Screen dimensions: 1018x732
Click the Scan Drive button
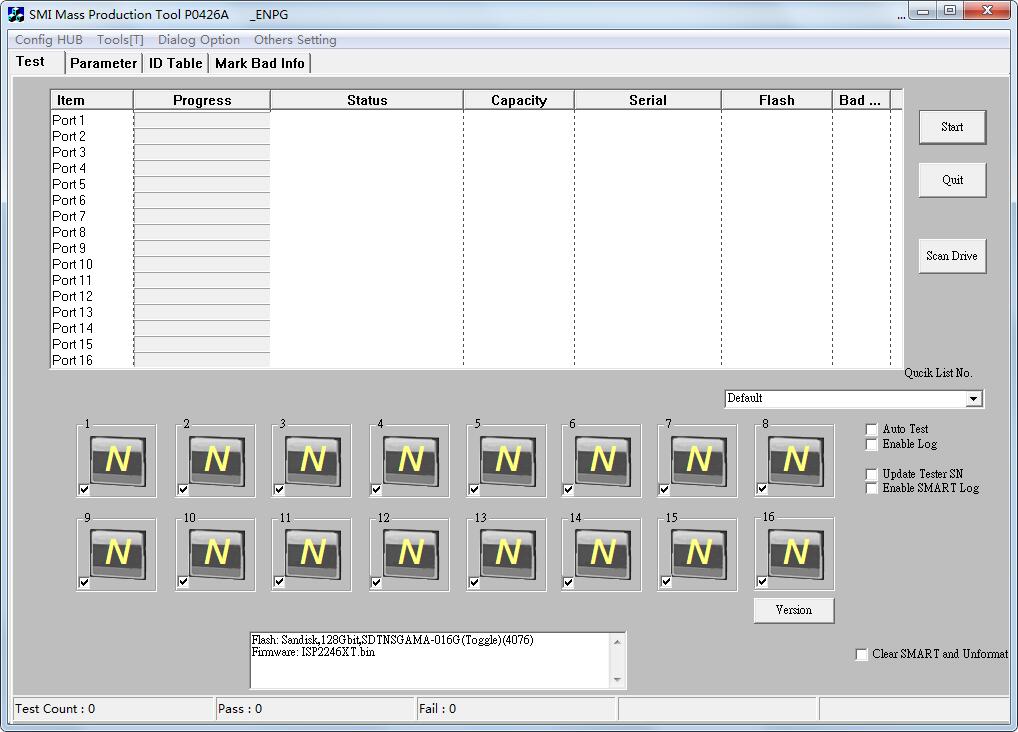[952, 256]
